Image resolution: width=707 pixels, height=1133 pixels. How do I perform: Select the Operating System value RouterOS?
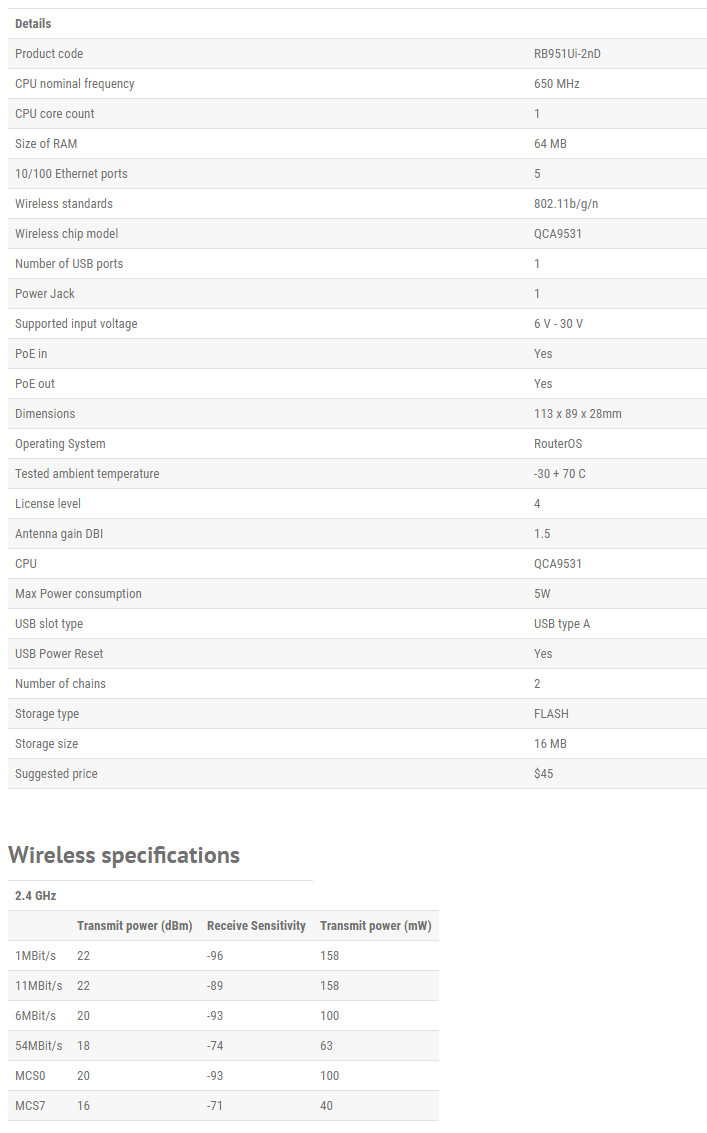click(558, 444)
